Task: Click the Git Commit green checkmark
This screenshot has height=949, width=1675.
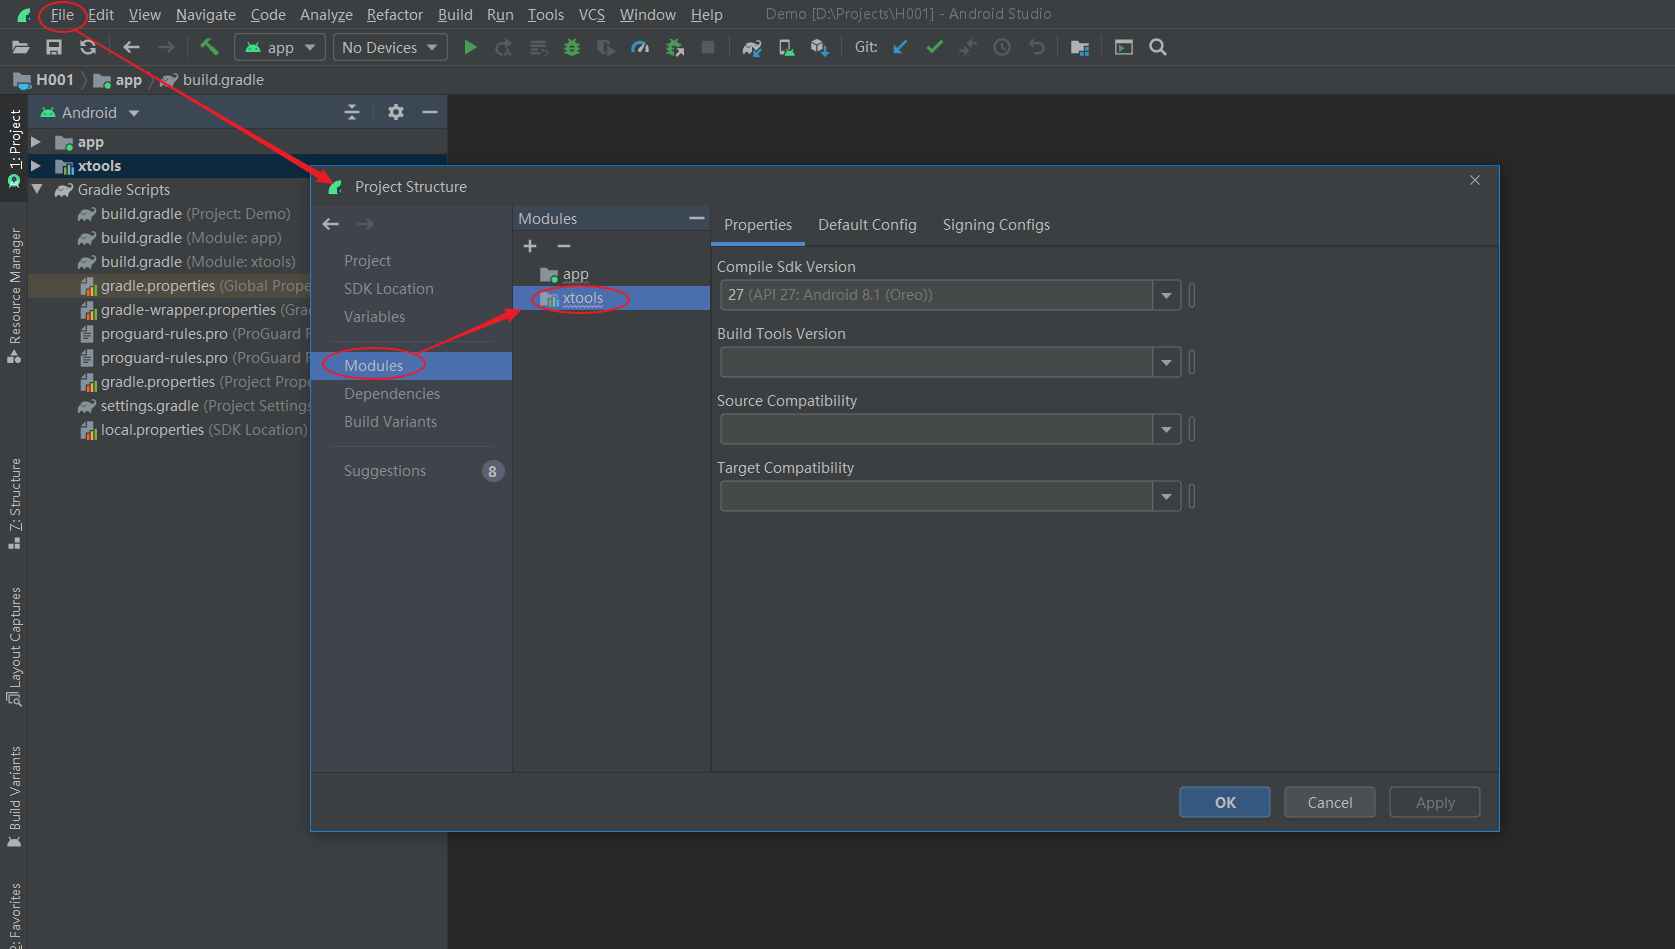Action: point(934,47)
